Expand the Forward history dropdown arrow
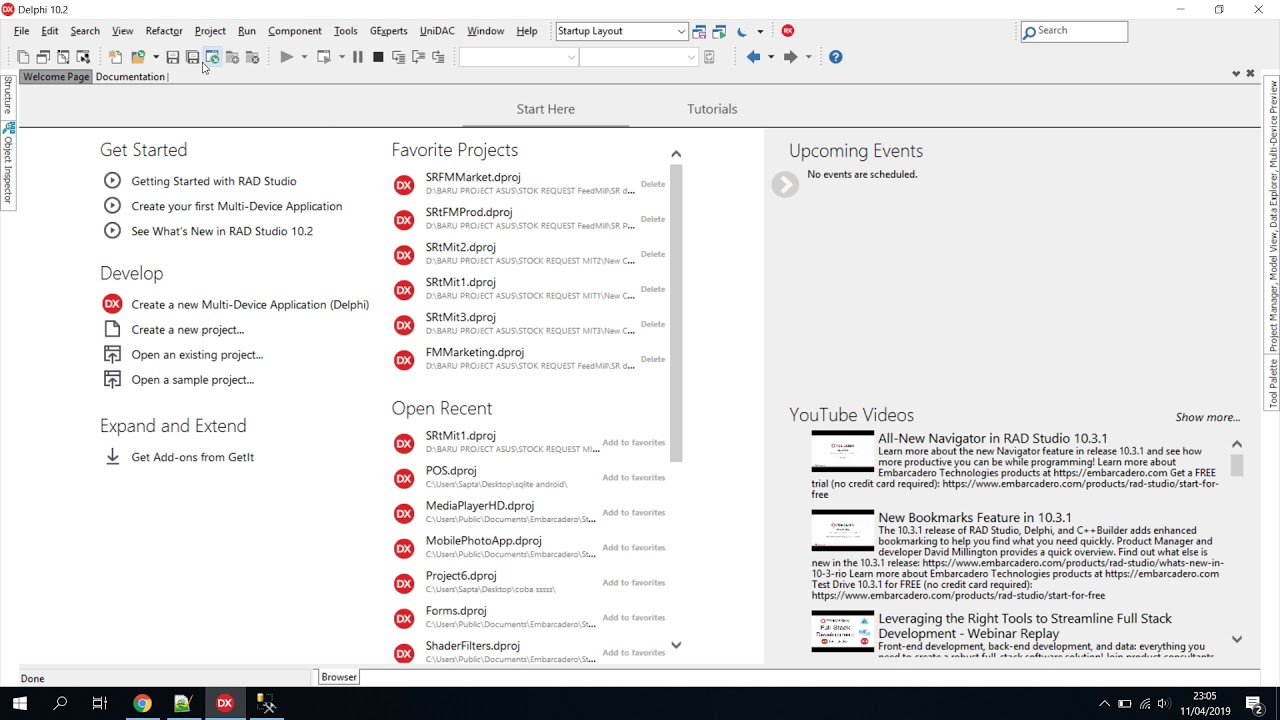 pos(808,57)
